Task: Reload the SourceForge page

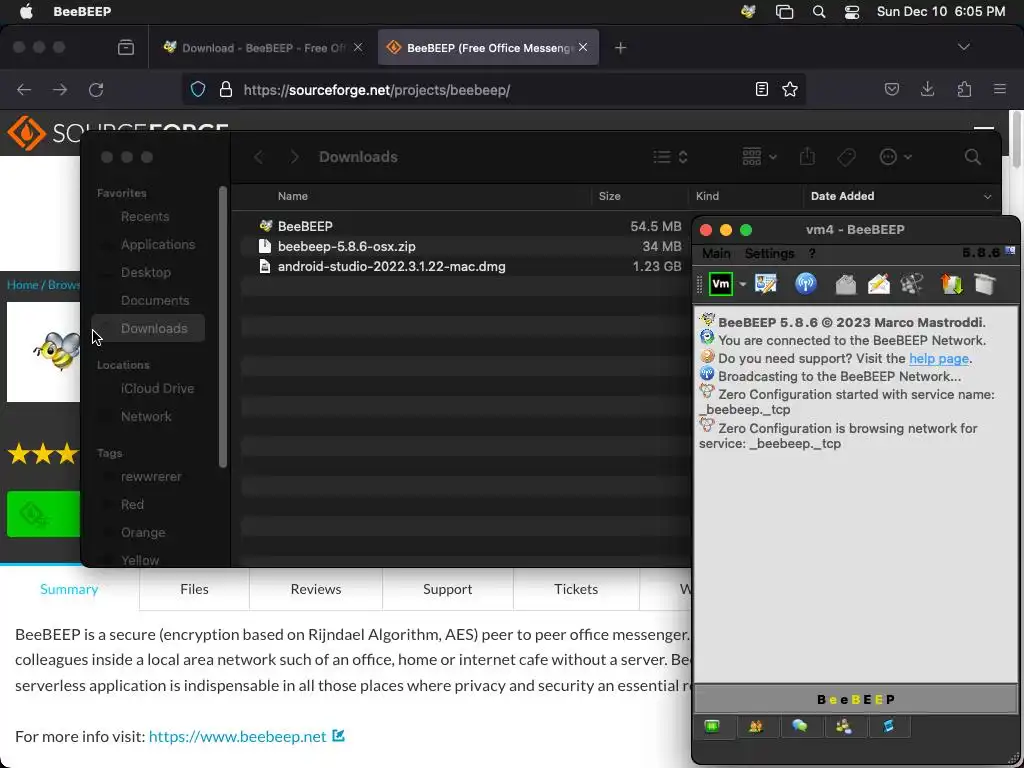Action: pos(96,89)
